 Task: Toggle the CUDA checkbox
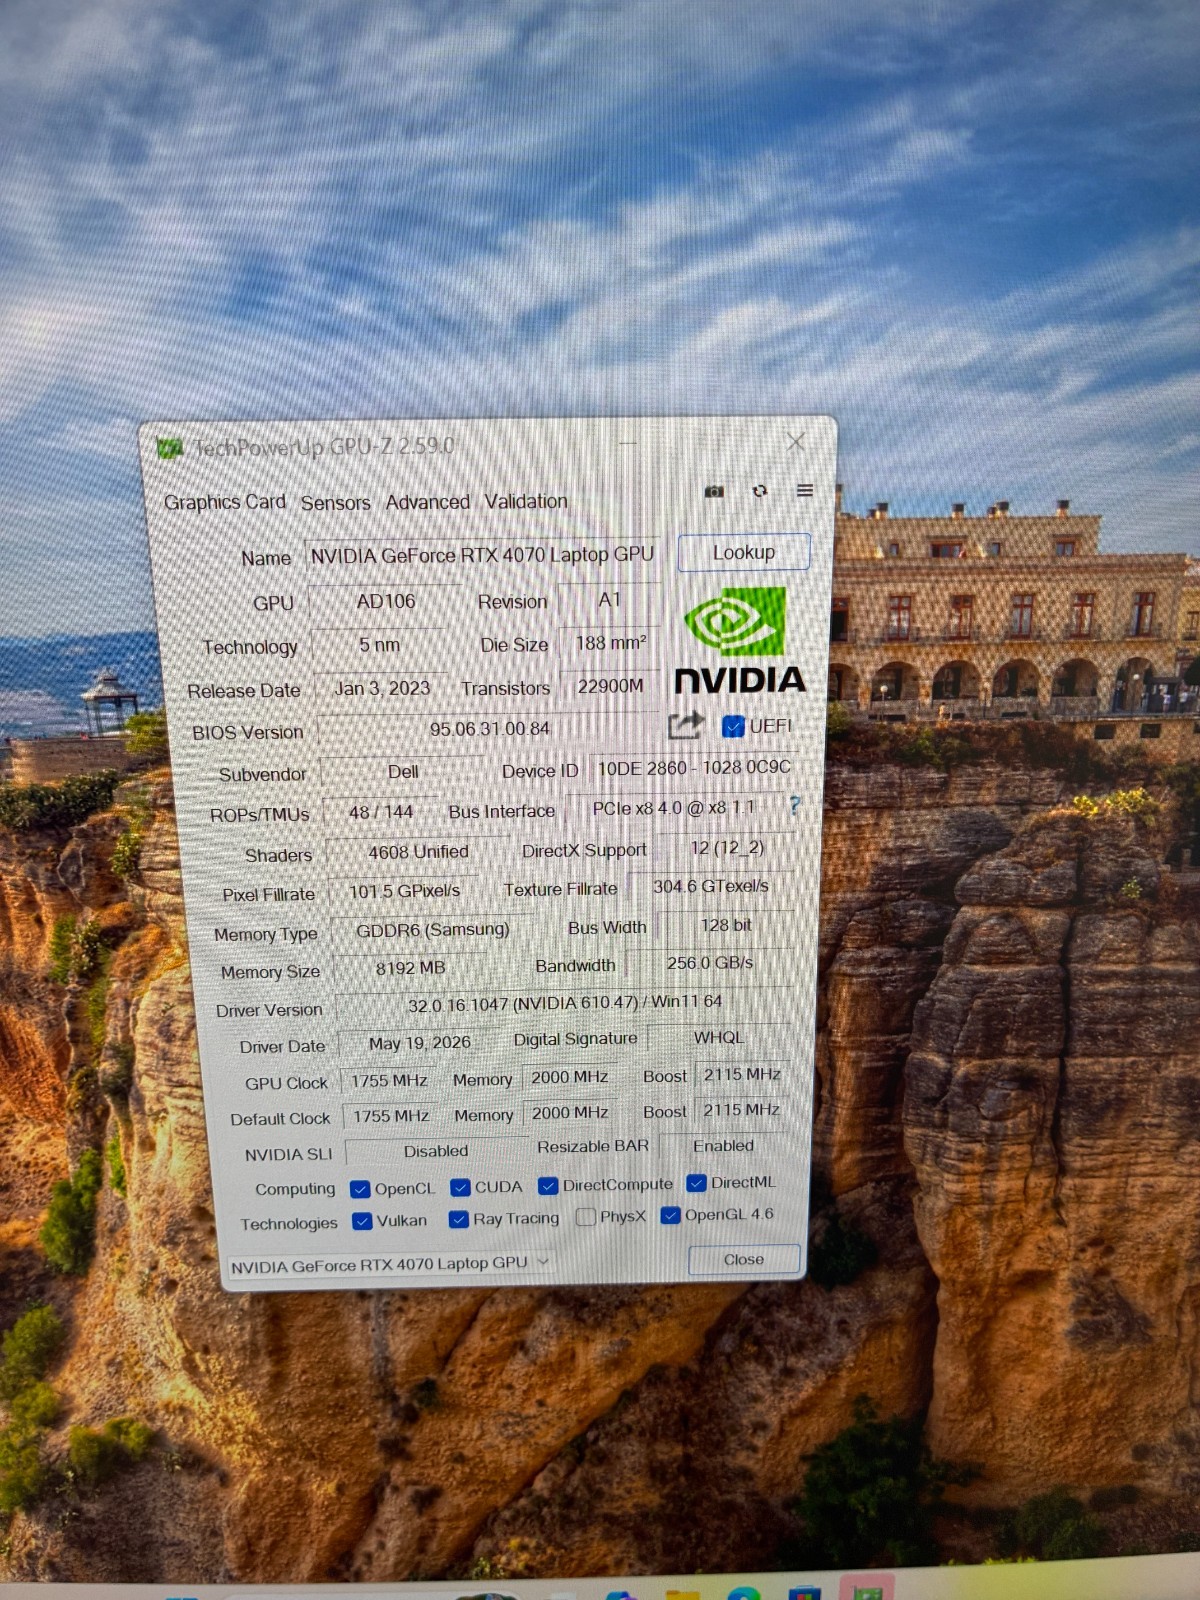460,1187
